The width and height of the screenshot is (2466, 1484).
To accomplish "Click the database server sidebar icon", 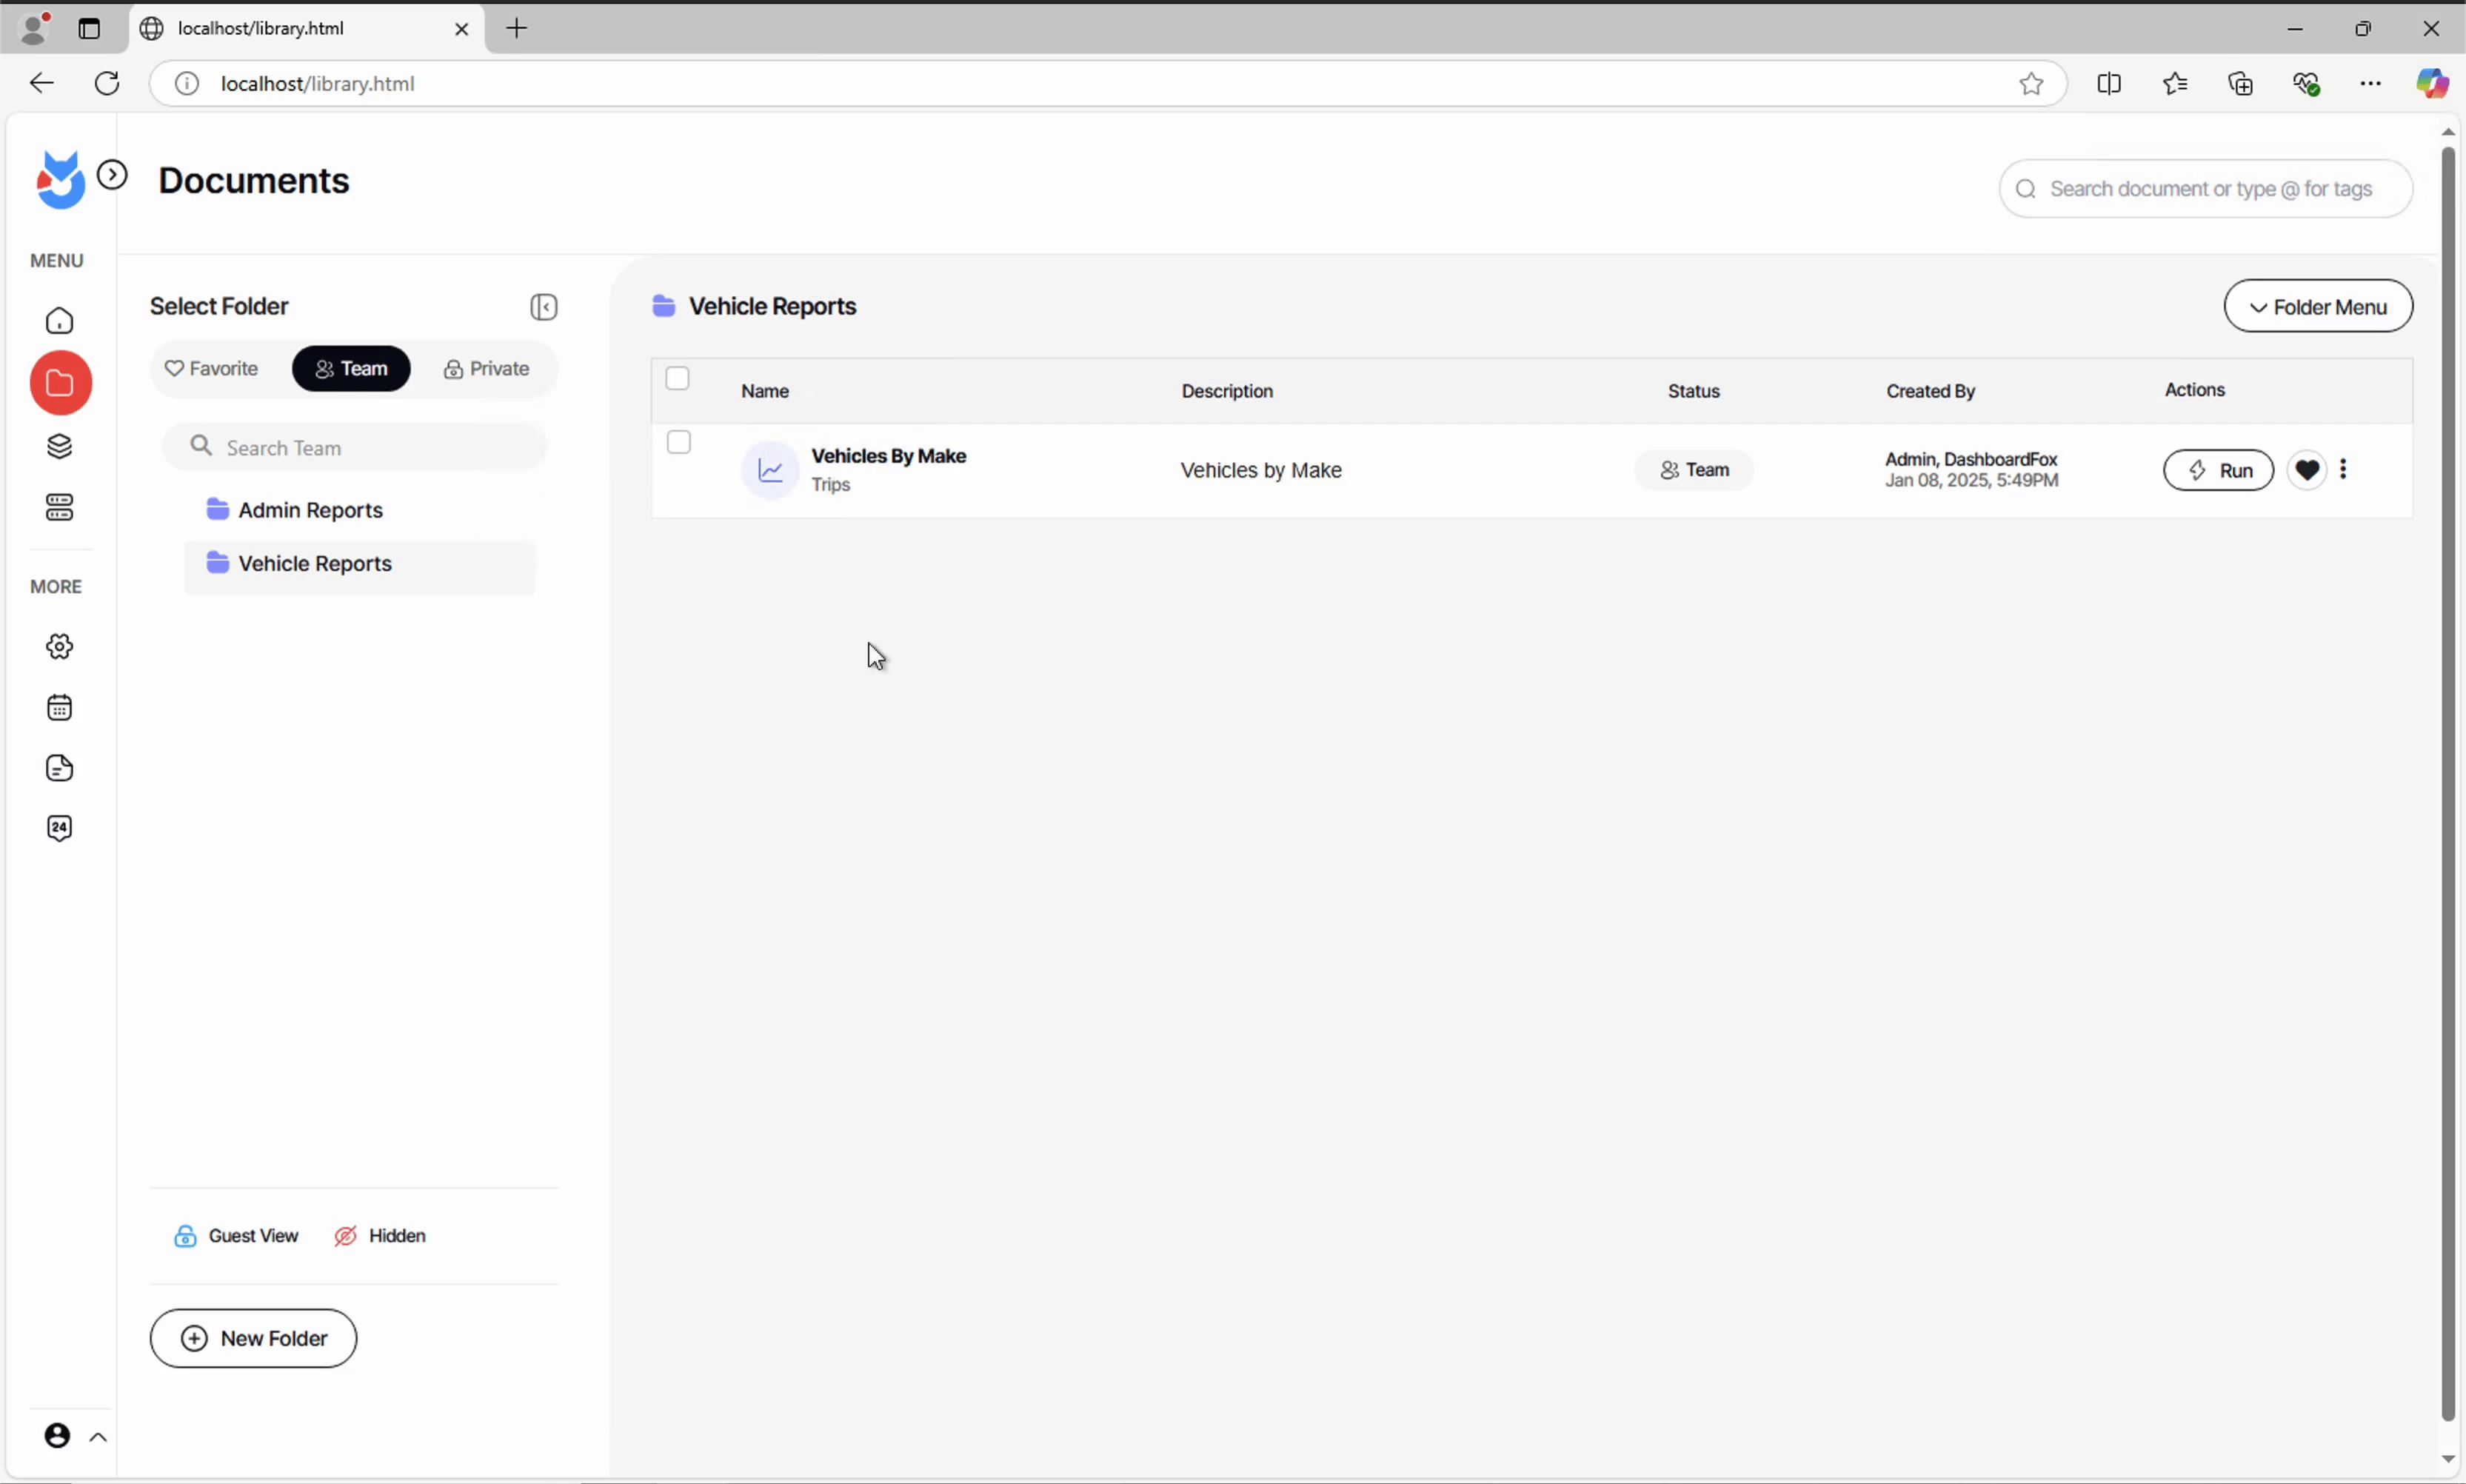I will (60, 508).
